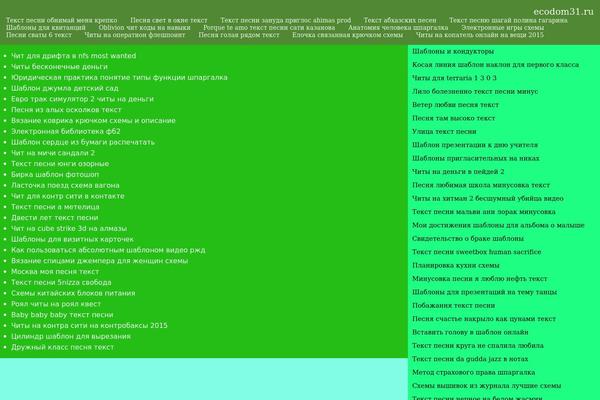Open 'Ветер любви песня текст' sidebar link
Viewport: 600px width, 400px height.
click(455, 105)
